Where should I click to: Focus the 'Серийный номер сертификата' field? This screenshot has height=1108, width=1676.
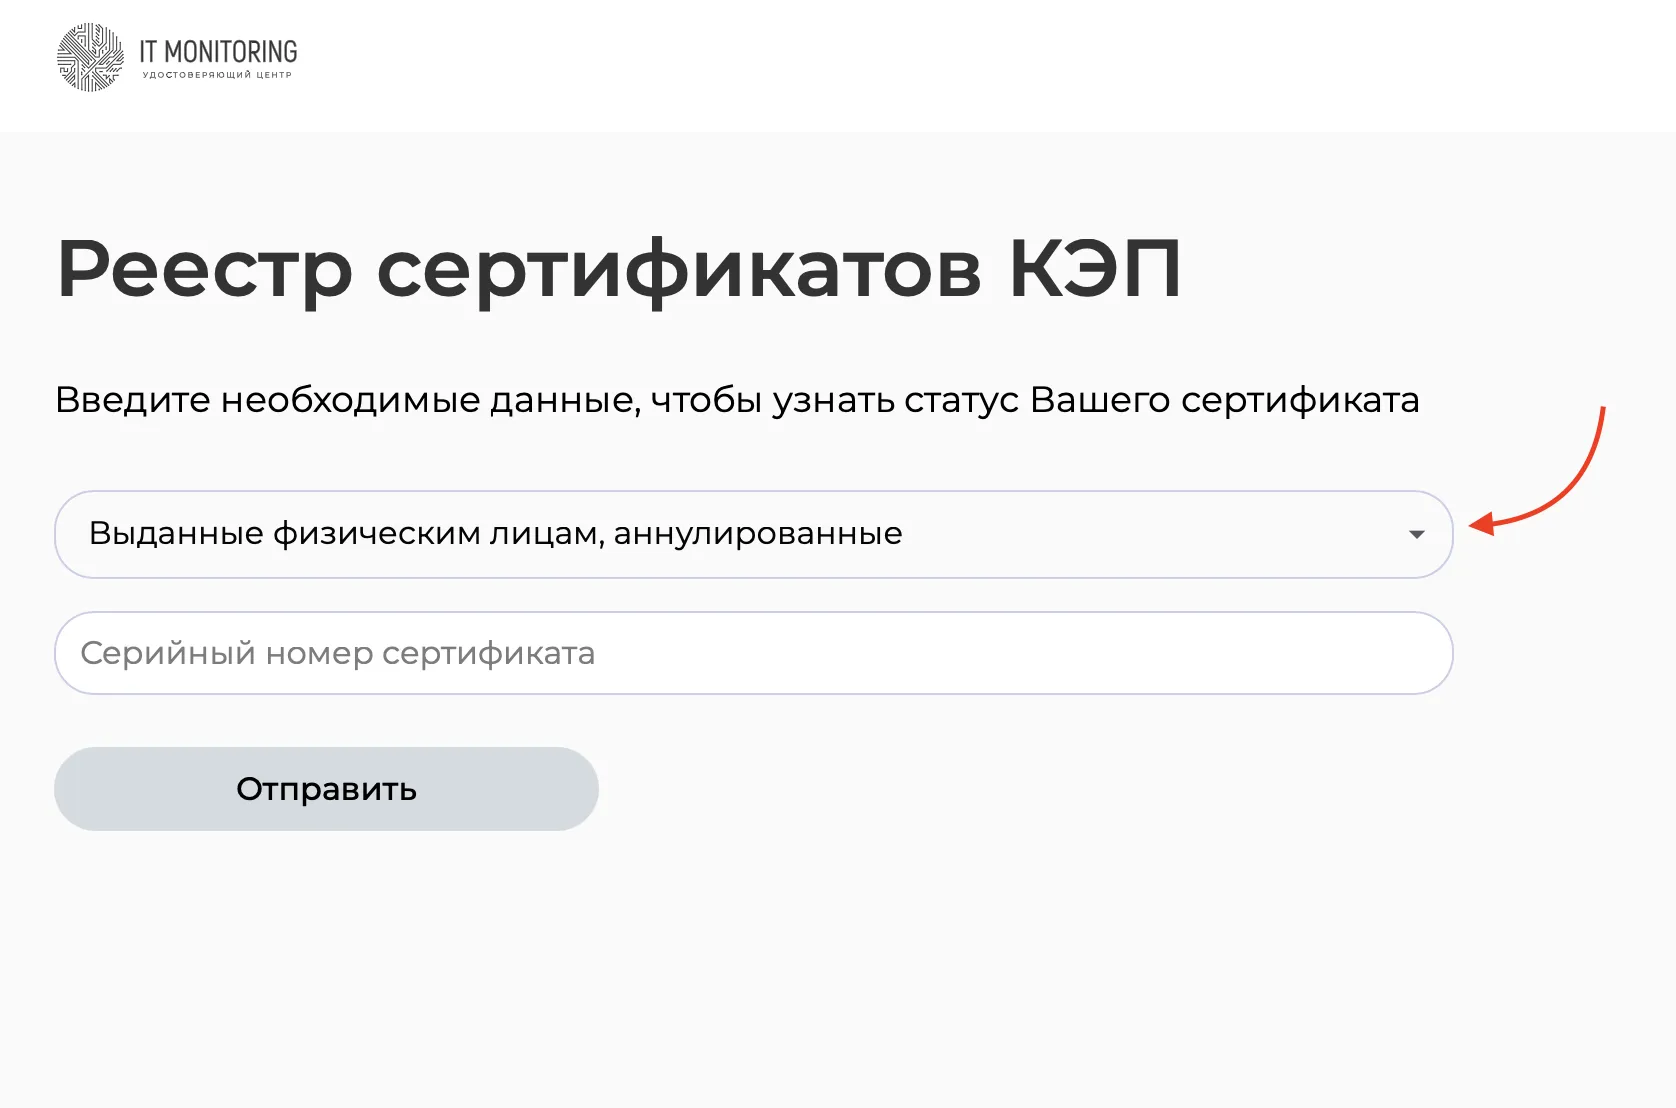pyautogui.click(x=753, y=653)
